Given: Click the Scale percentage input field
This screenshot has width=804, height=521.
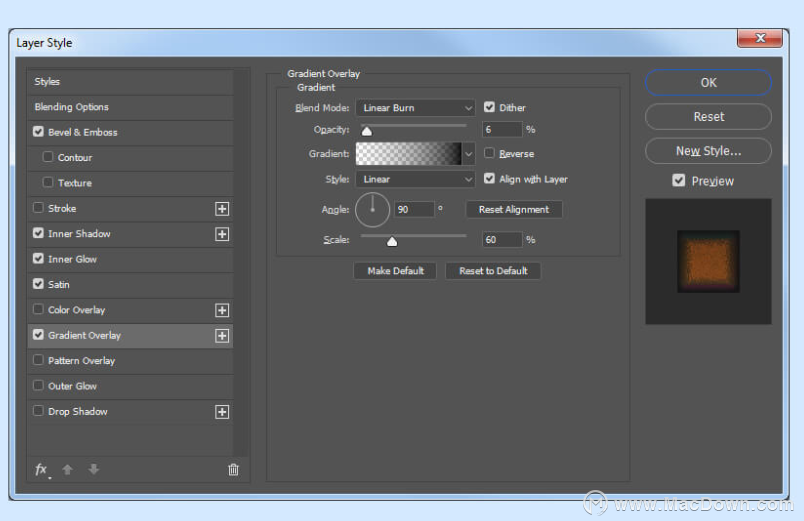Looking at the screenshot, I should click(502, 239).
